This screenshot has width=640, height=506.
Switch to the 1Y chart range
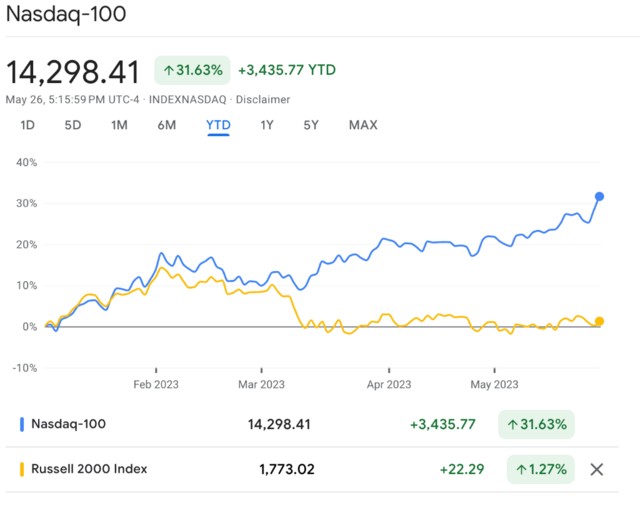coord(267,125)
